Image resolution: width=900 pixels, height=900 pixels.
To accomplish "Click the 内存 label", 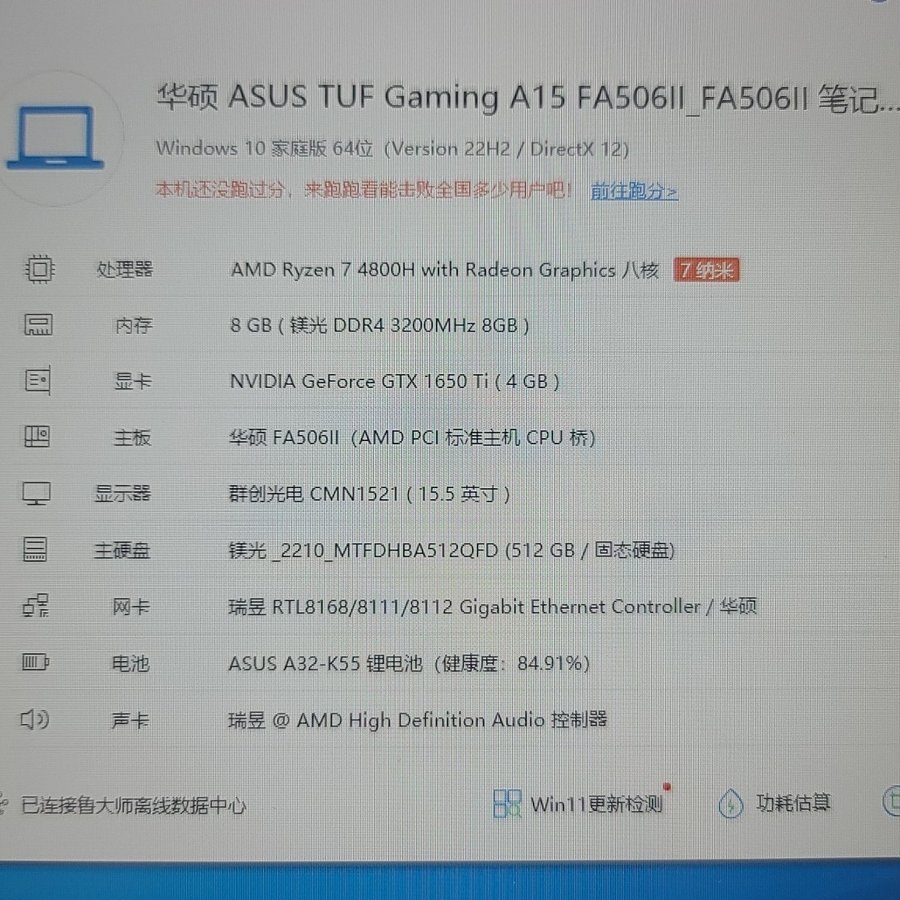I will tap(134, 325).
